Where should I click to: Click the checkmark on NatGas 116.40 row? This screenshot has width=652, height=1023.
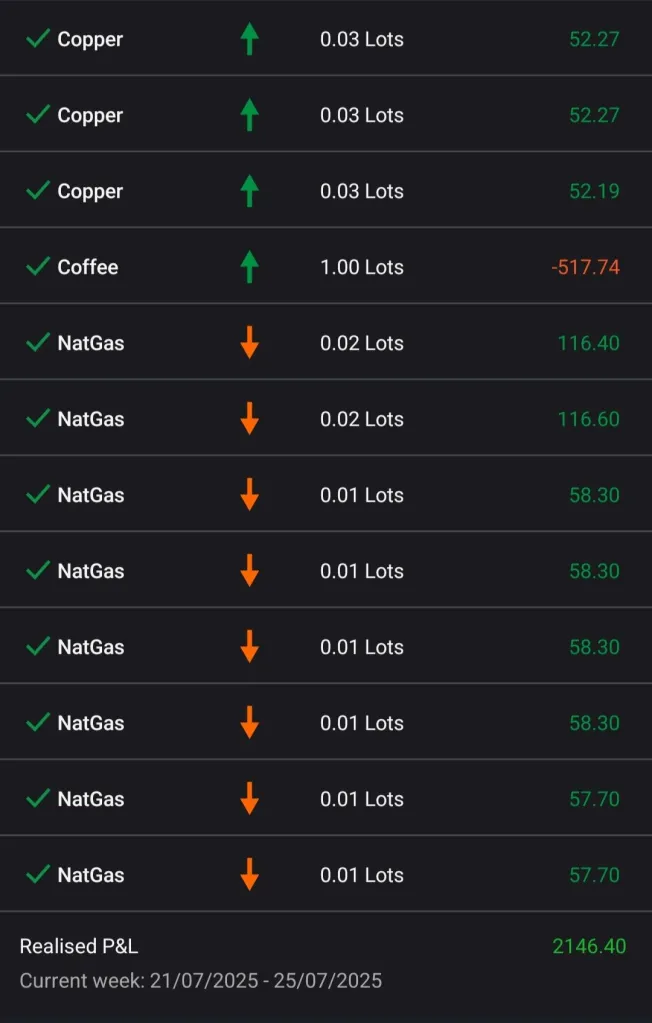click(38, 343)
